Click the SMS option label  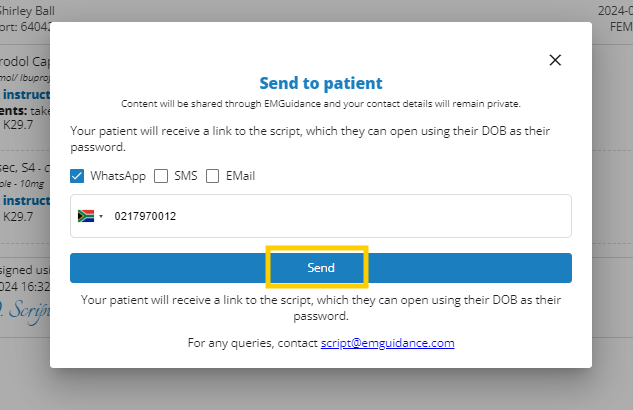185,176
